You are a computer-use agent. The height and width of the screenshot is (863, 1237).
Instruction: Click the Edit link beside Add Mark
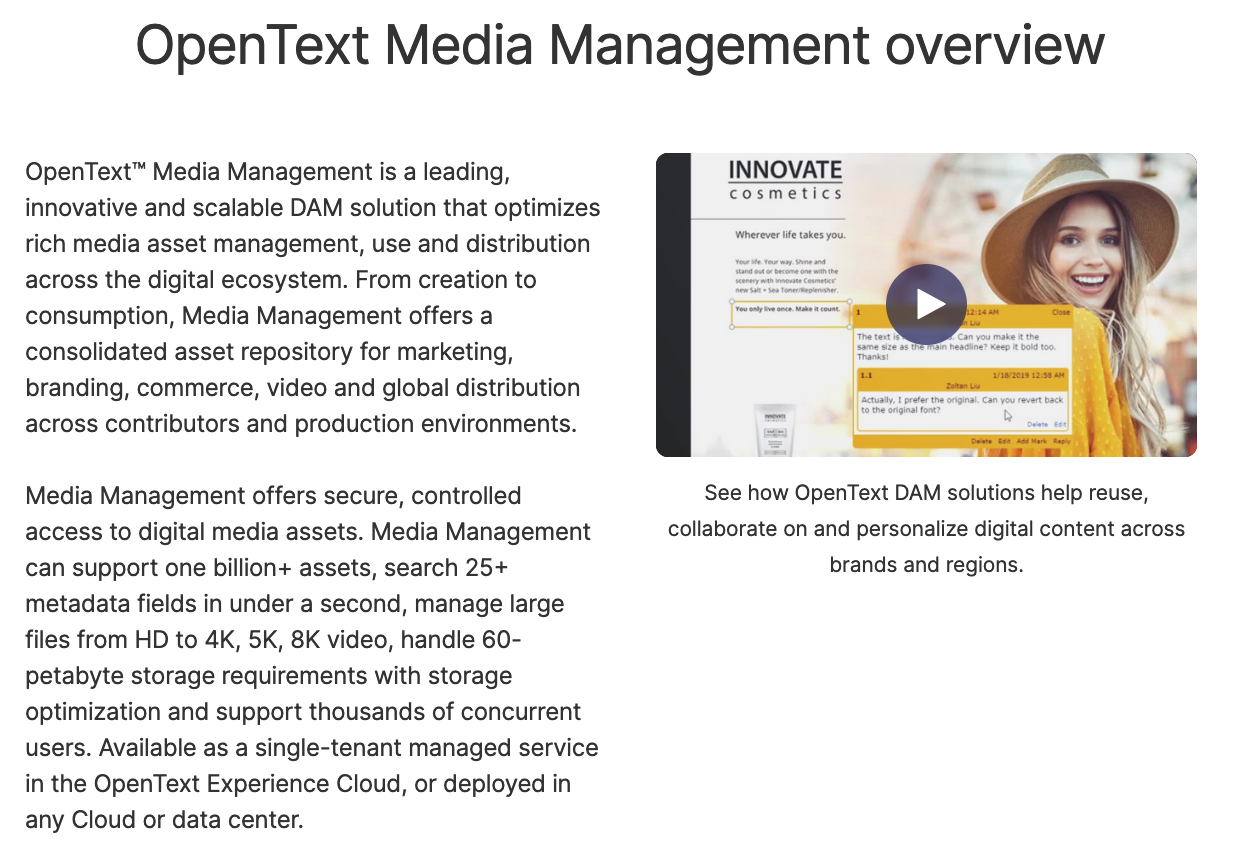pyautogui.click(x=1004, y=441)
